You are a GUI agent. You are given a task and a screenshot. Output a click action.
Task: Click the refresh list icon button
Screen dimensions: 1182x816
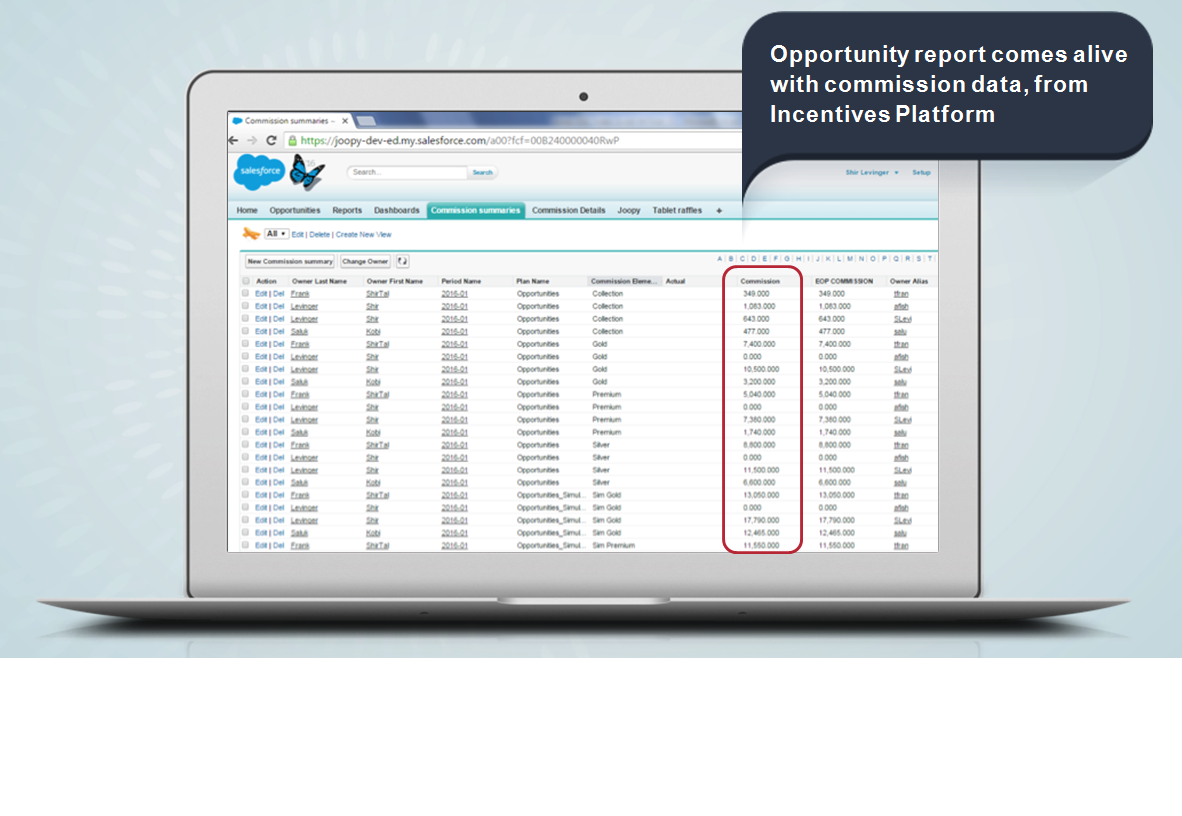coord(402,261)
